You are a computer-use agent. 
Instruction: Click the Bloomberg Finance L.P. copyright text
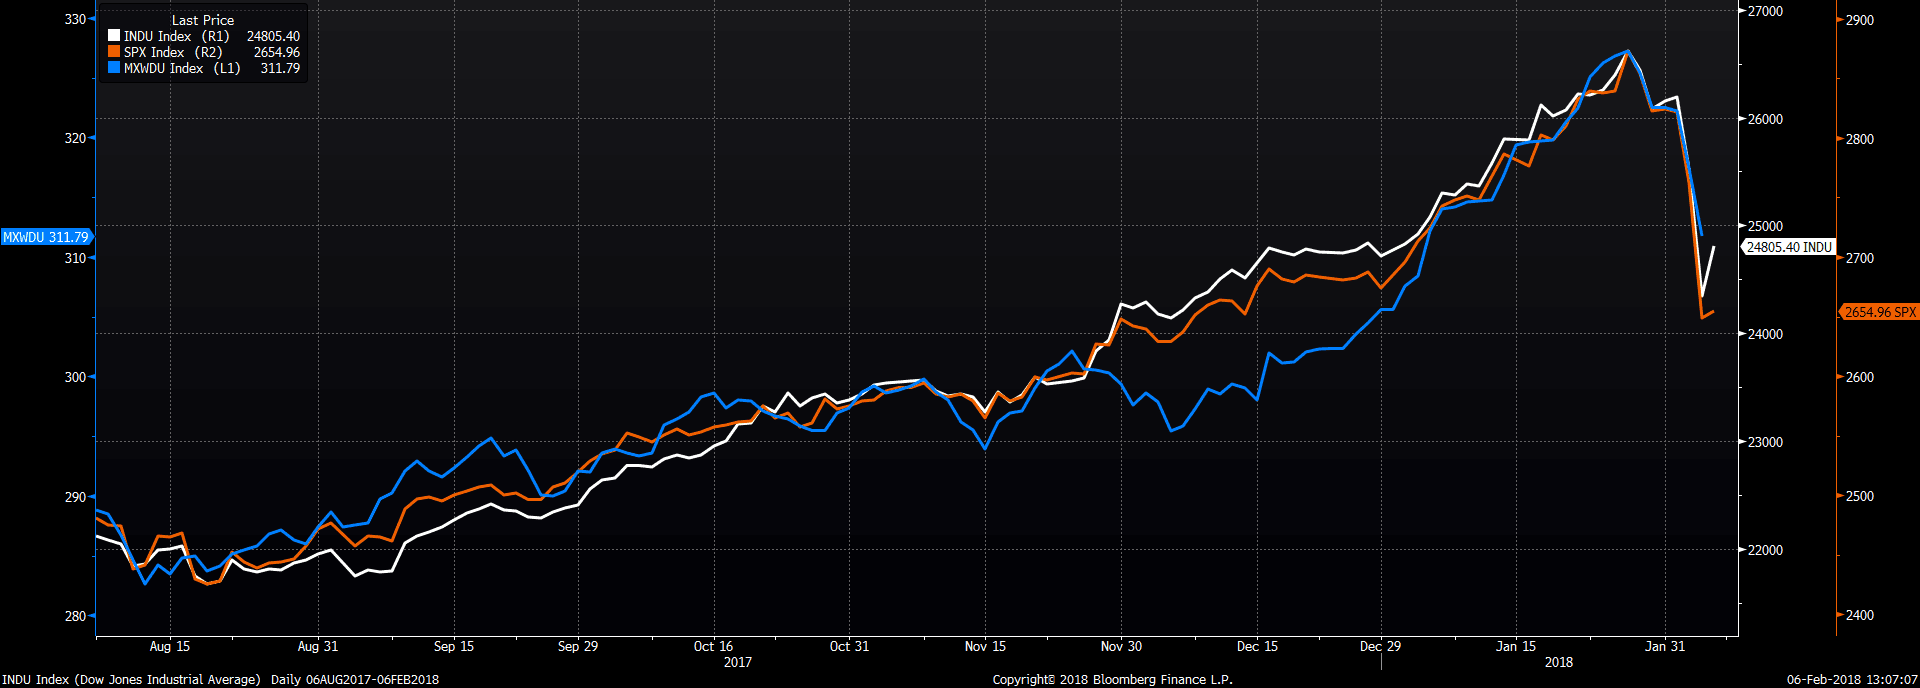click(x=1112, y=679)
